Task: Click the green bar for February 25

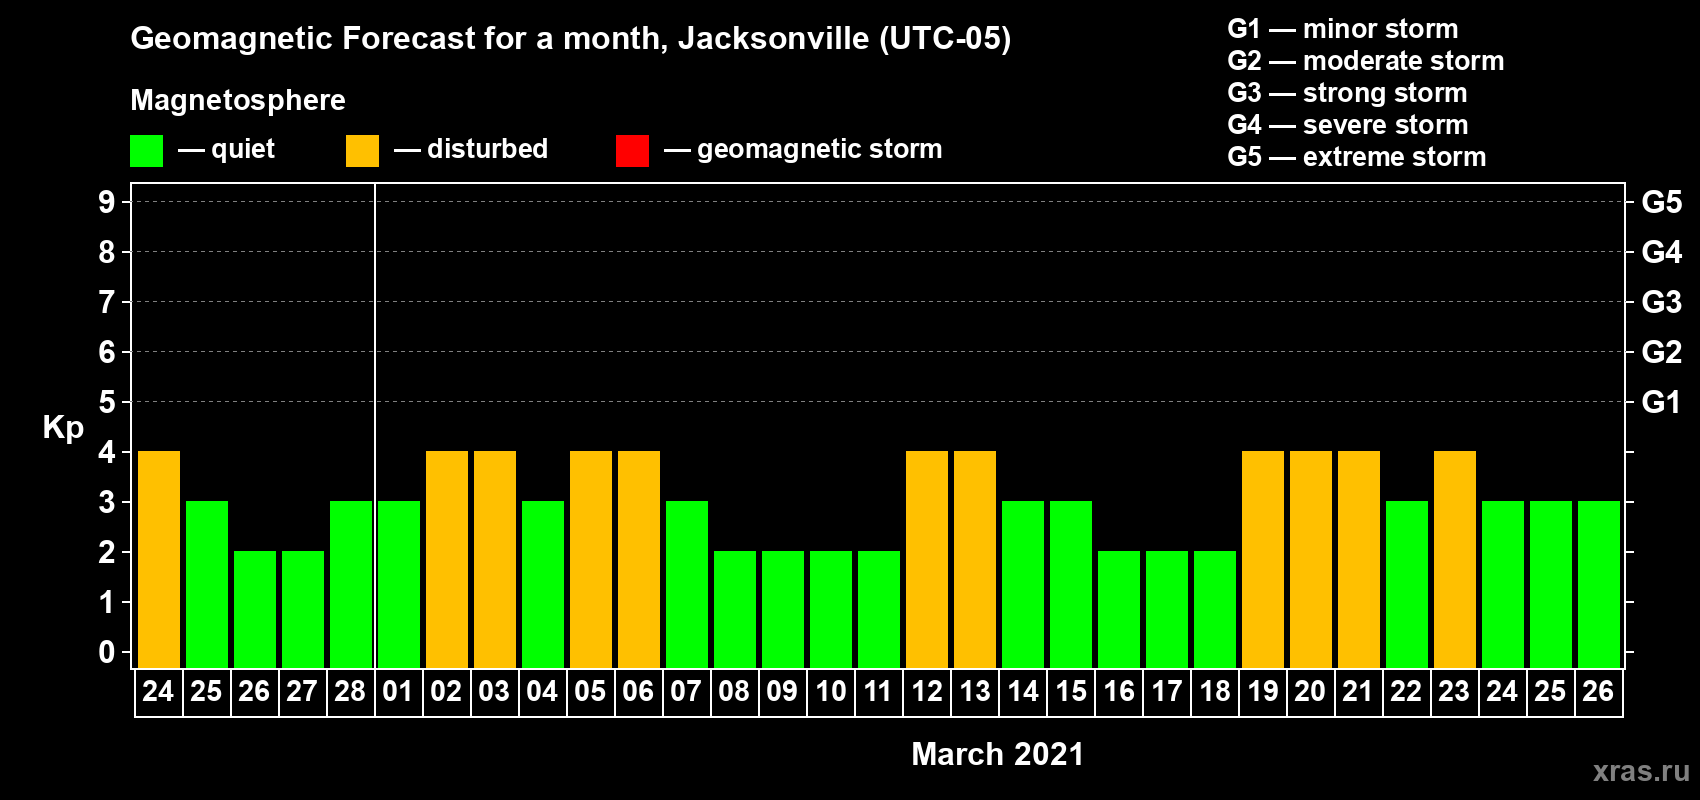Action: coord(207,585)
